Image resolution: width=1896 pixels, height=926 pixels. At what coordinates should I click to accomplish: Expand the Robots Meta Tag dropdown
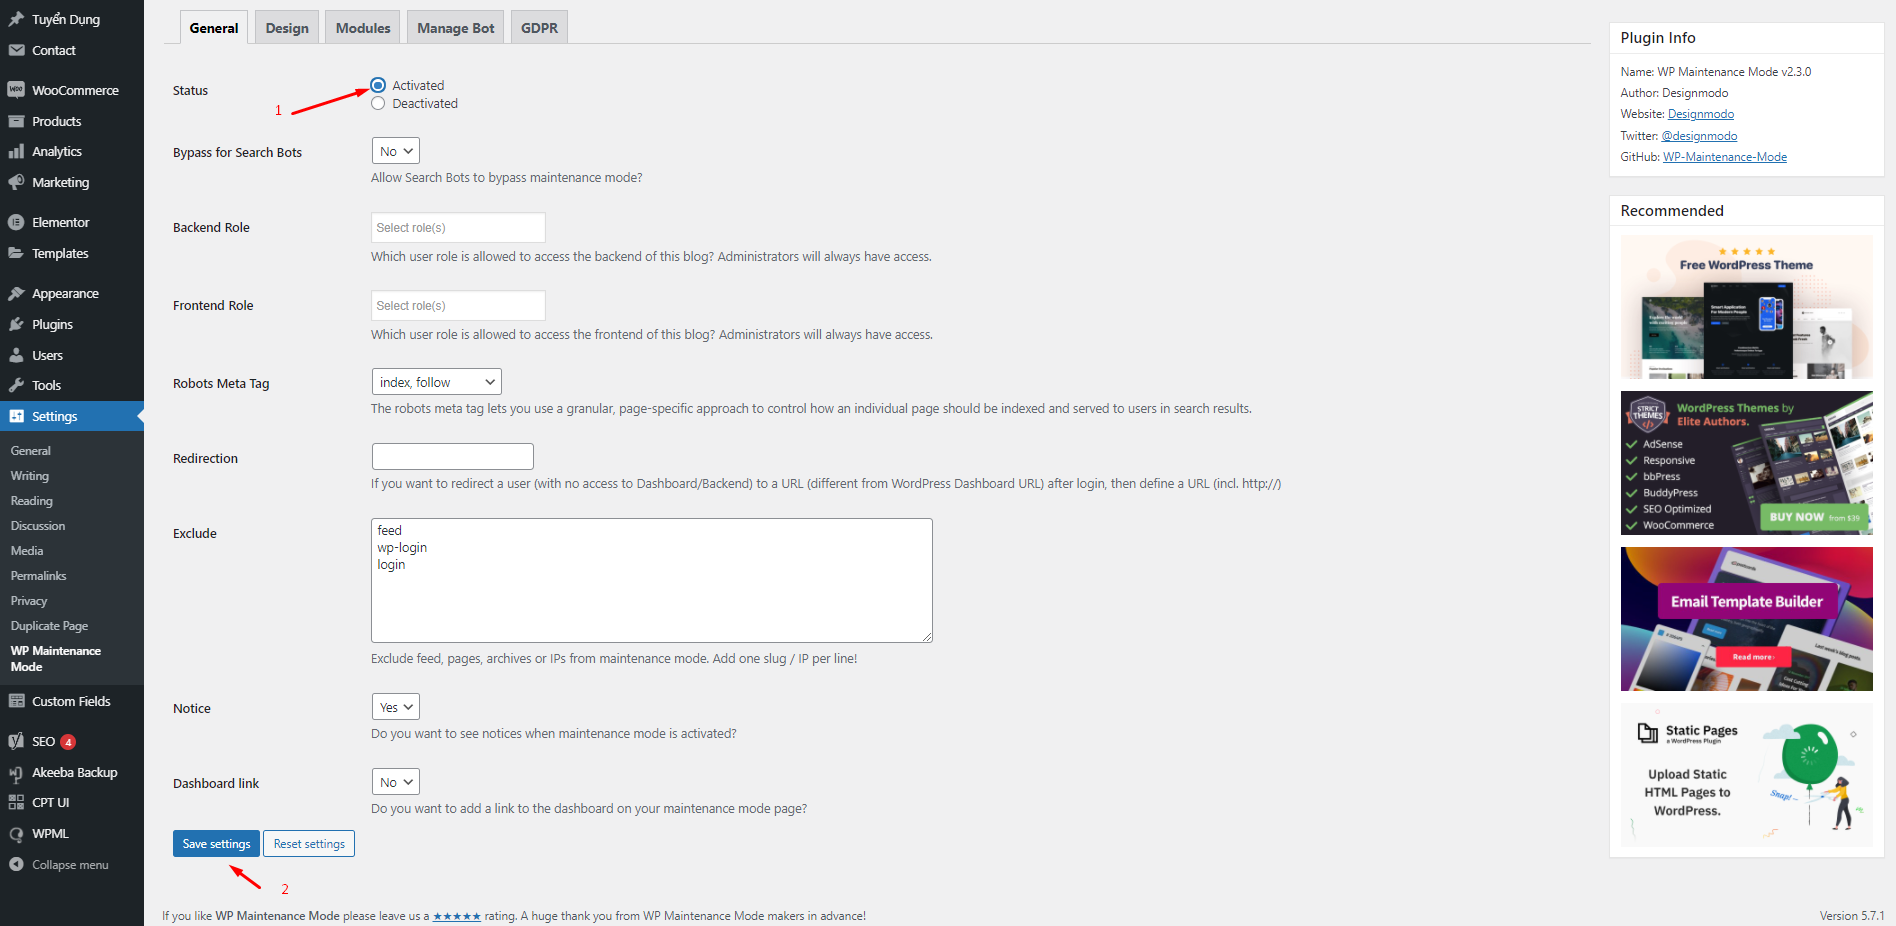coord(436,382)
